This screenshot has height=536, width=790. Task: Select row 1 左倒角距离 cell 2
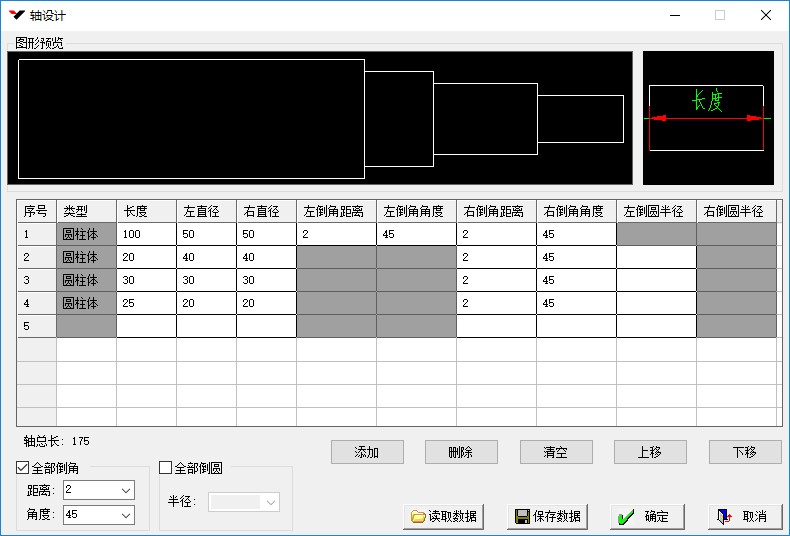(337, 234)
